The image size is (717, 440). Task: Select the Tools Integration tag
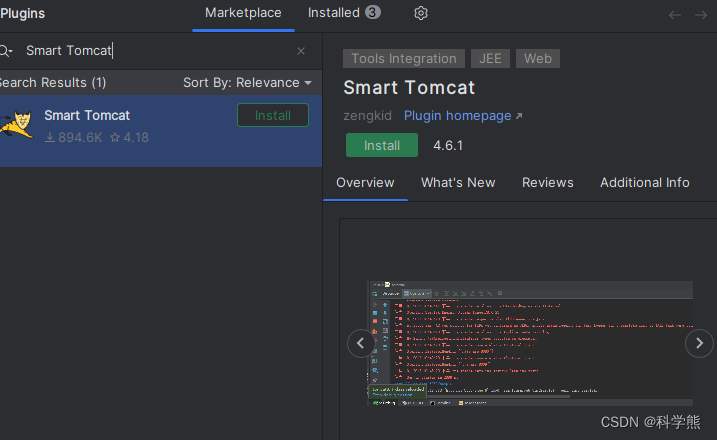pyautogui.click(x=404, y=59)
